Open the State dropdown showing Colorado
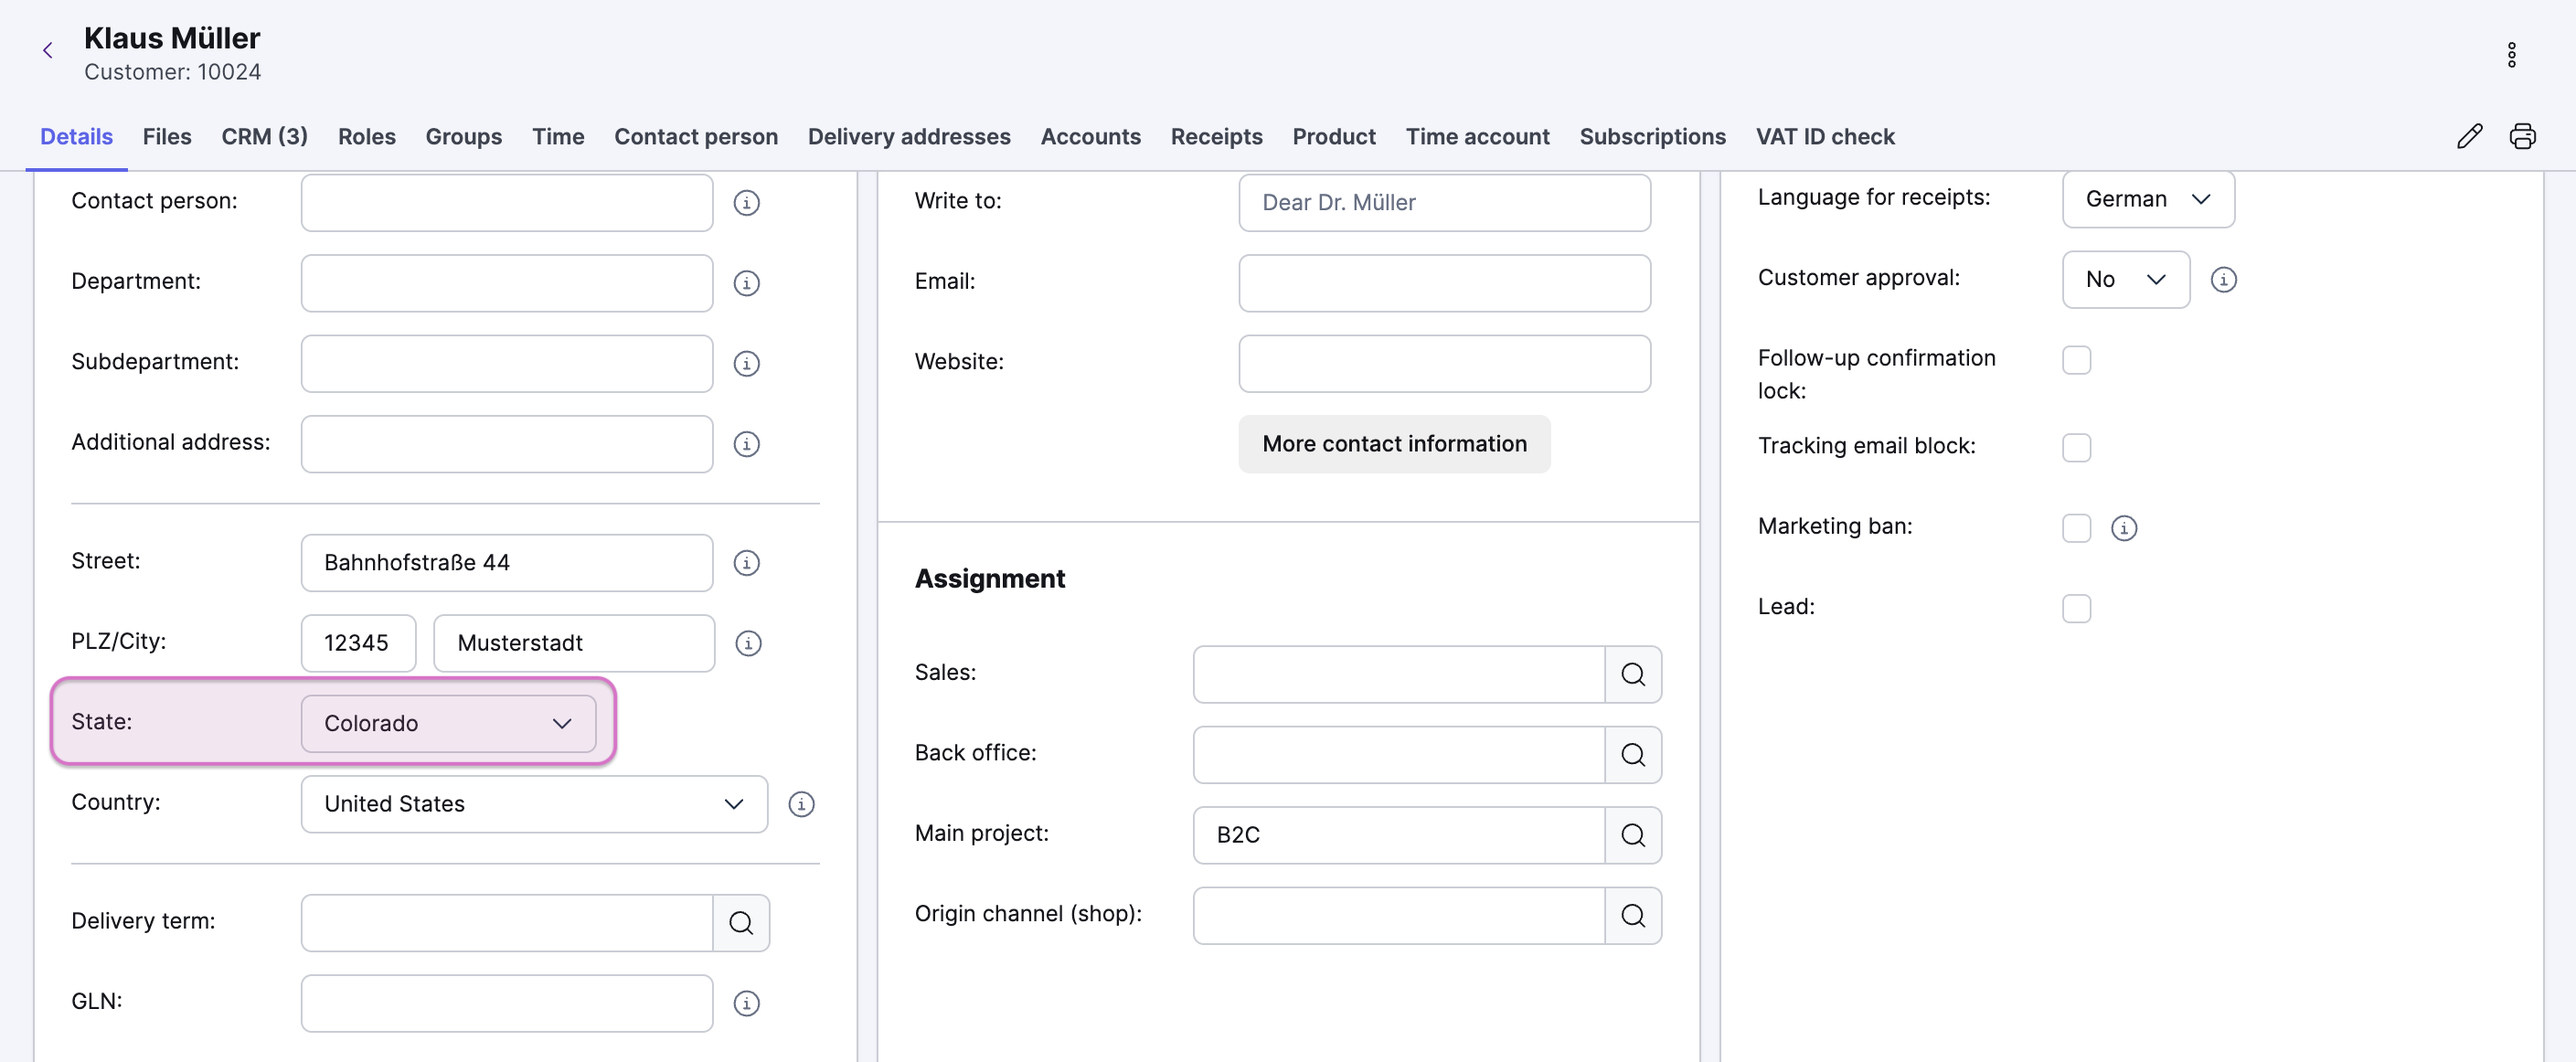2576x1062 pixels. pos(448,723)
